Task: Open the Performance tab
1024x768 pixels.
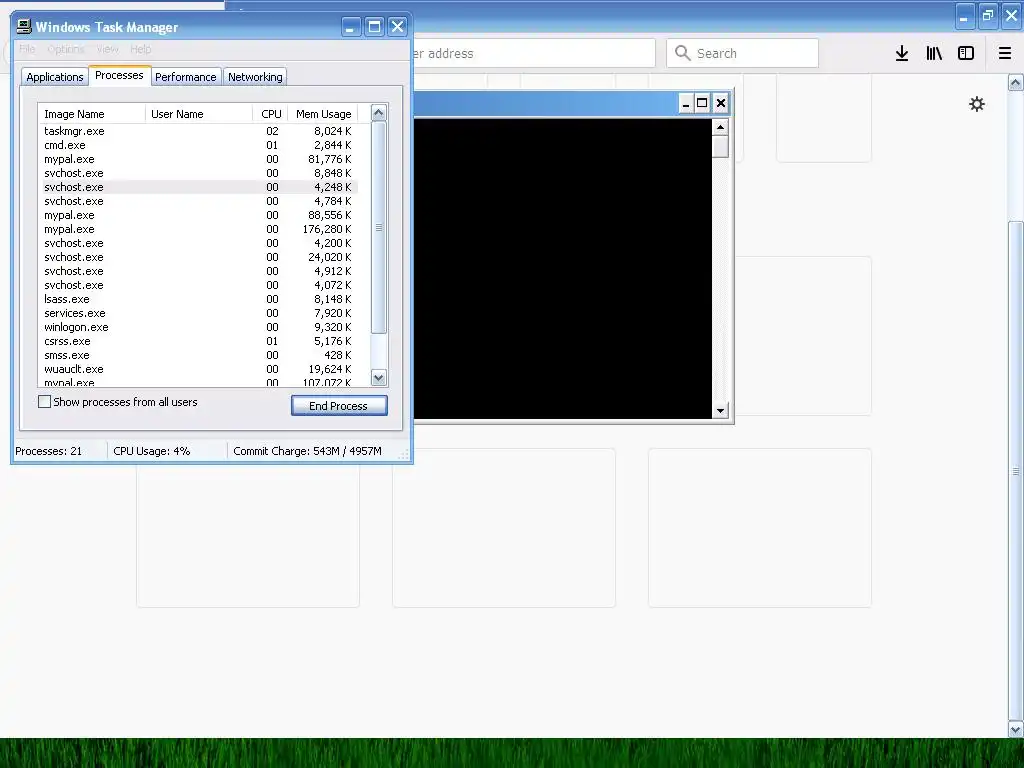Action: [x=185, y=76]
